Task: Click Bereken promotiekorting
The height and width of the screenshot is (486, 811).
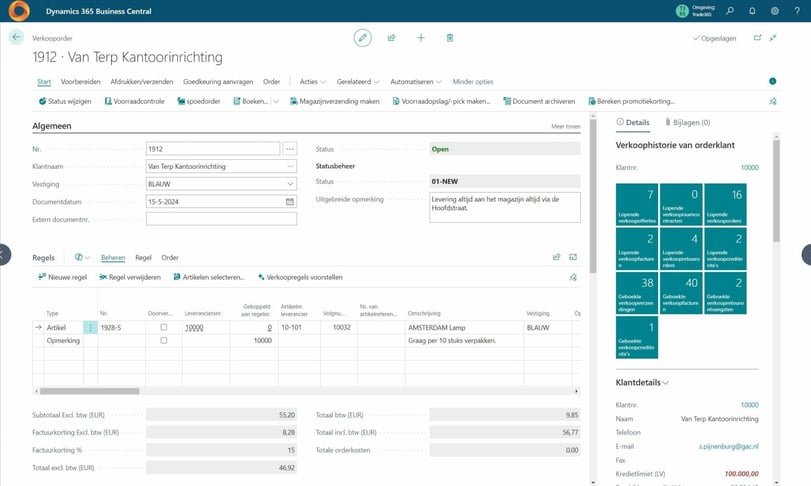Action: (x=632, y=101)
